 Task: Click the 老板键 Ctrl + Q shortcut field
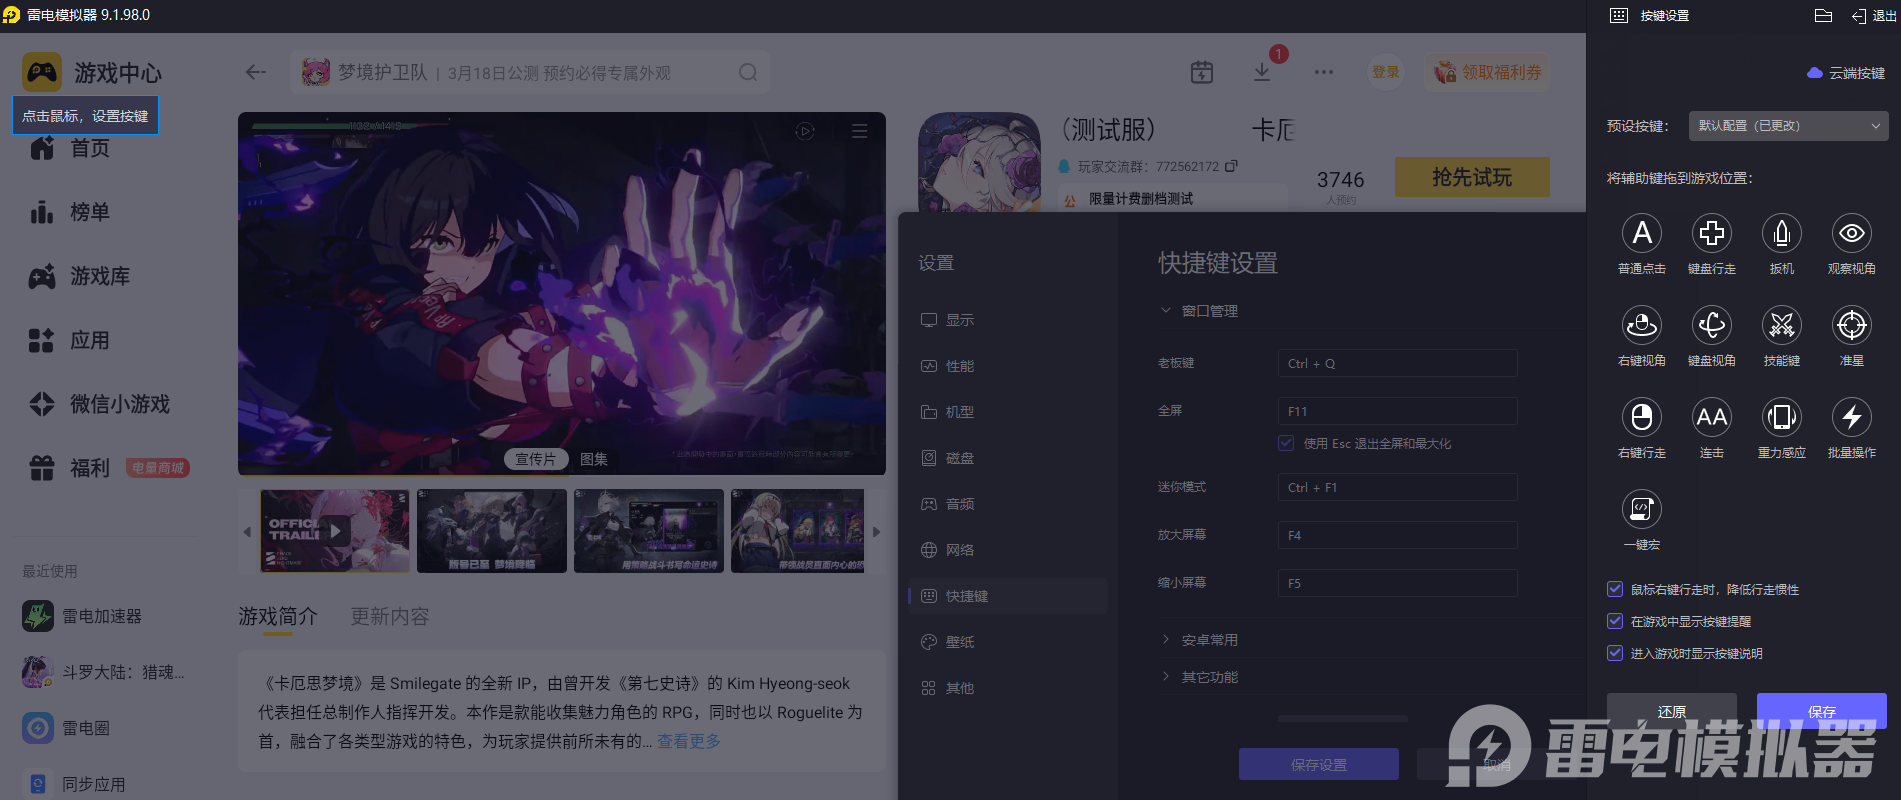click(x=1397, y=364)
